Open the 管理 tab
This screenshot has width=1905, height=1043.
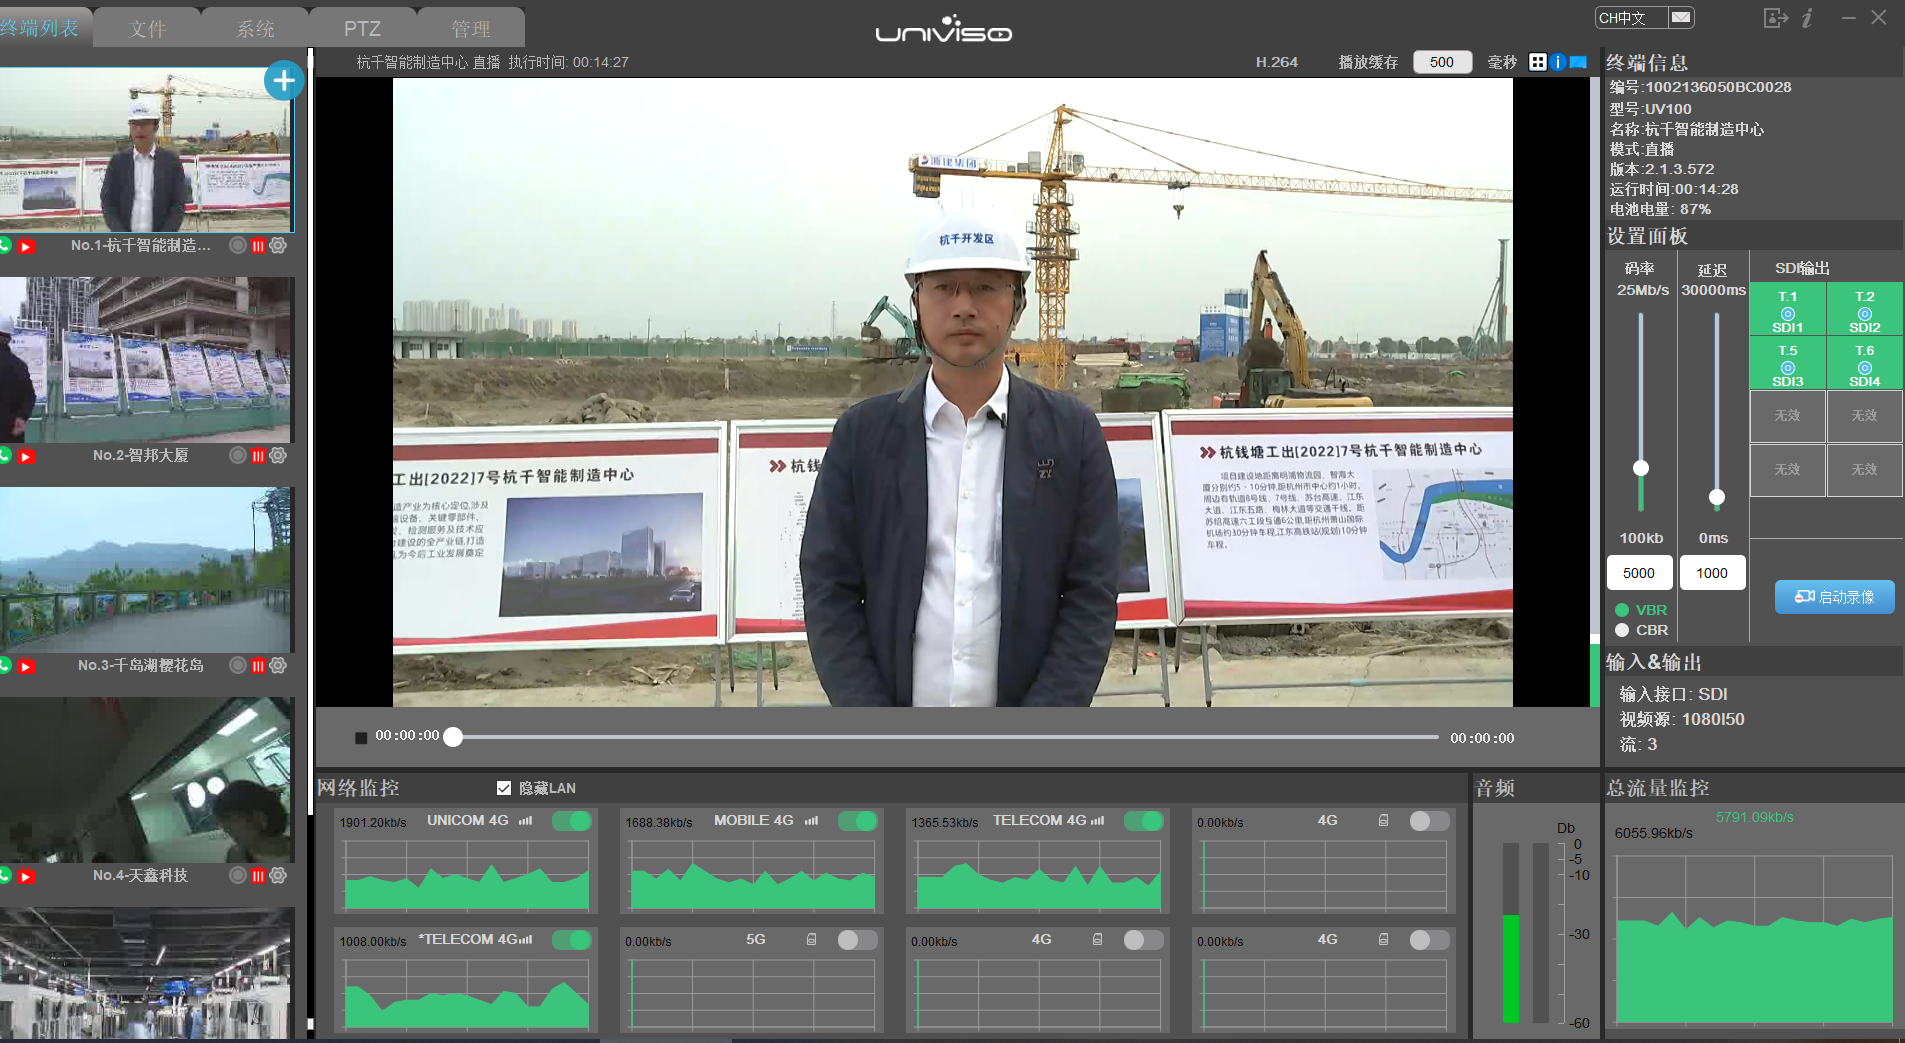point(471,28)
